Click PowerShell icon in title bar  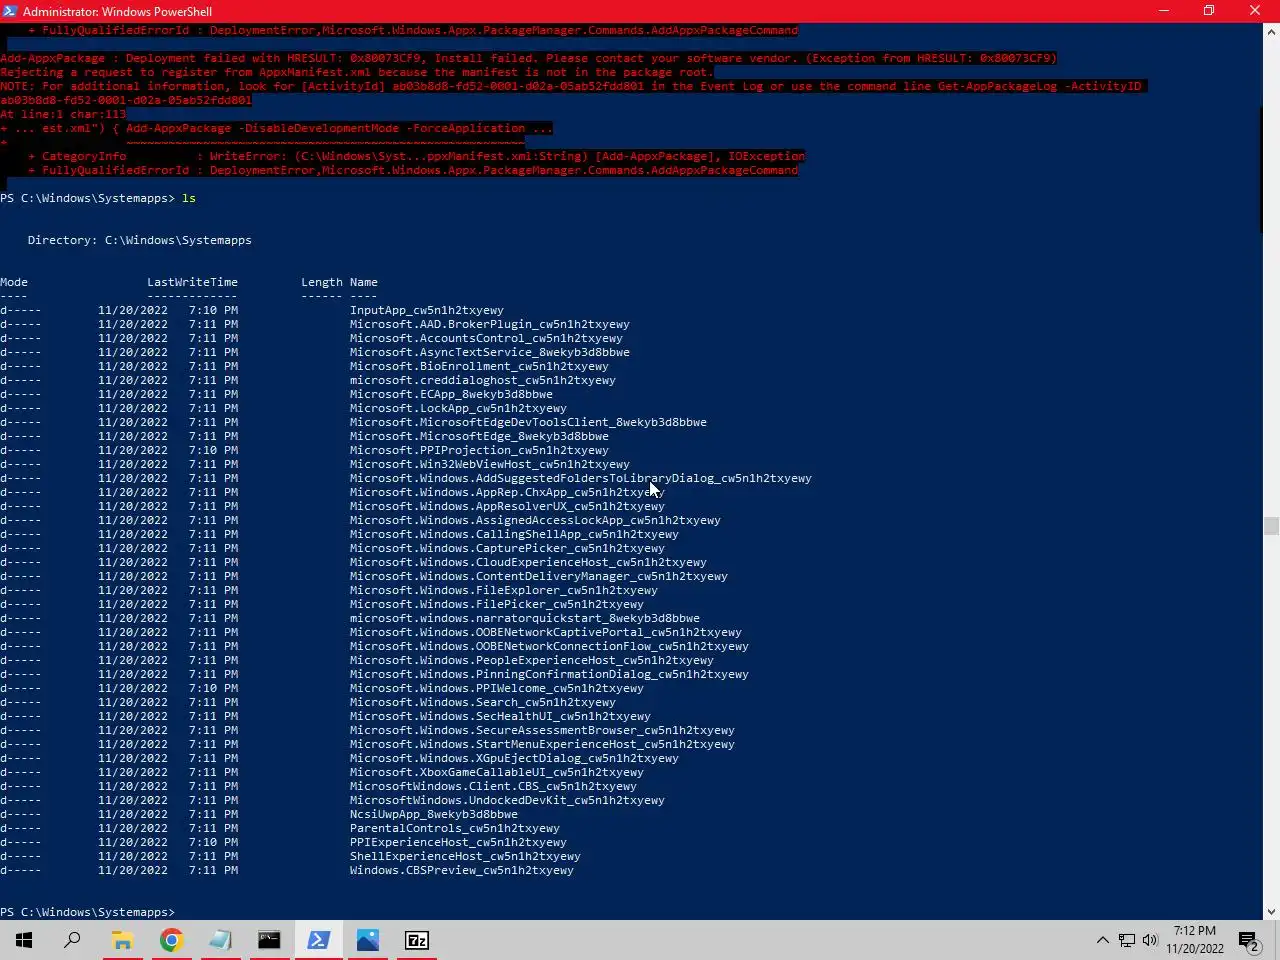[10, 11]
